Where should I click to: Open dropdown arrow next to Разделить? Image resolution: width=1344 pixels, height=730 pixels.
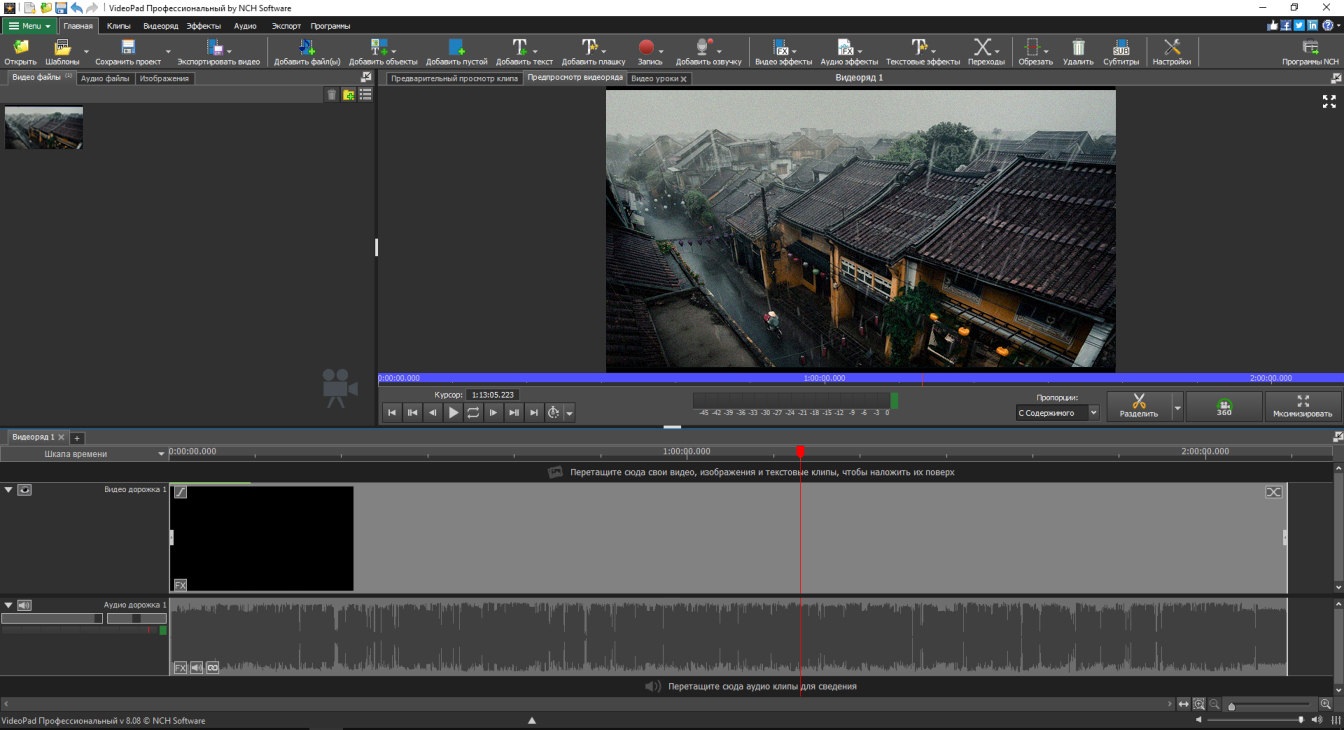coord(1177,407)
